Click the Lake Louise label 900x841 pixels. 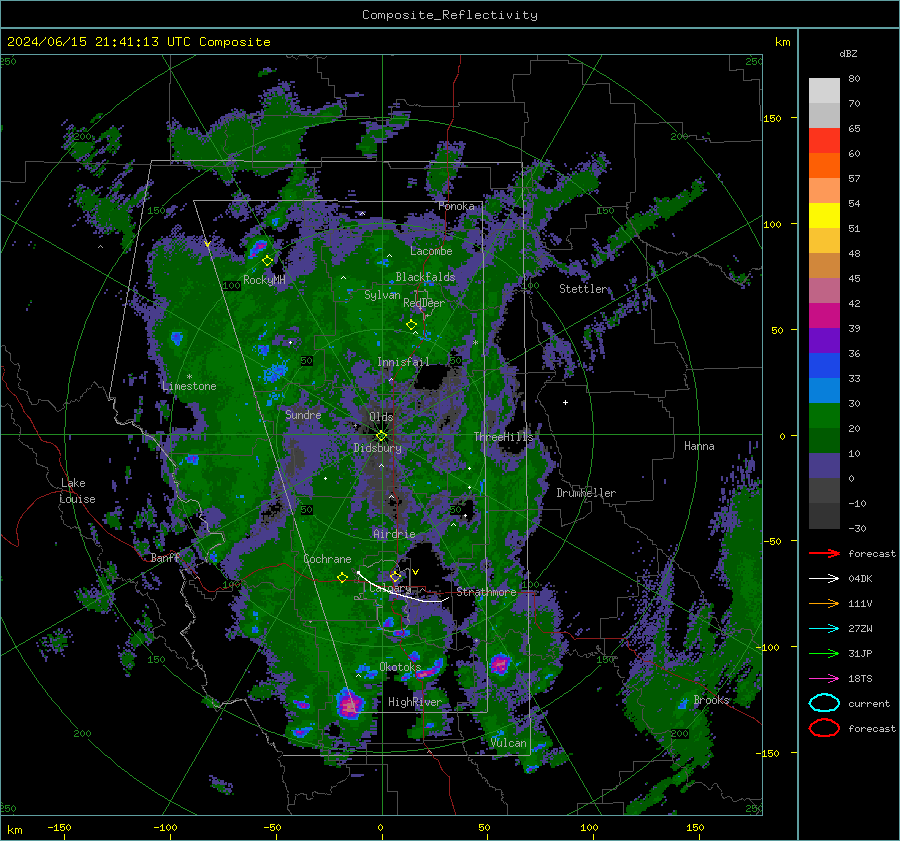(77, 491)
